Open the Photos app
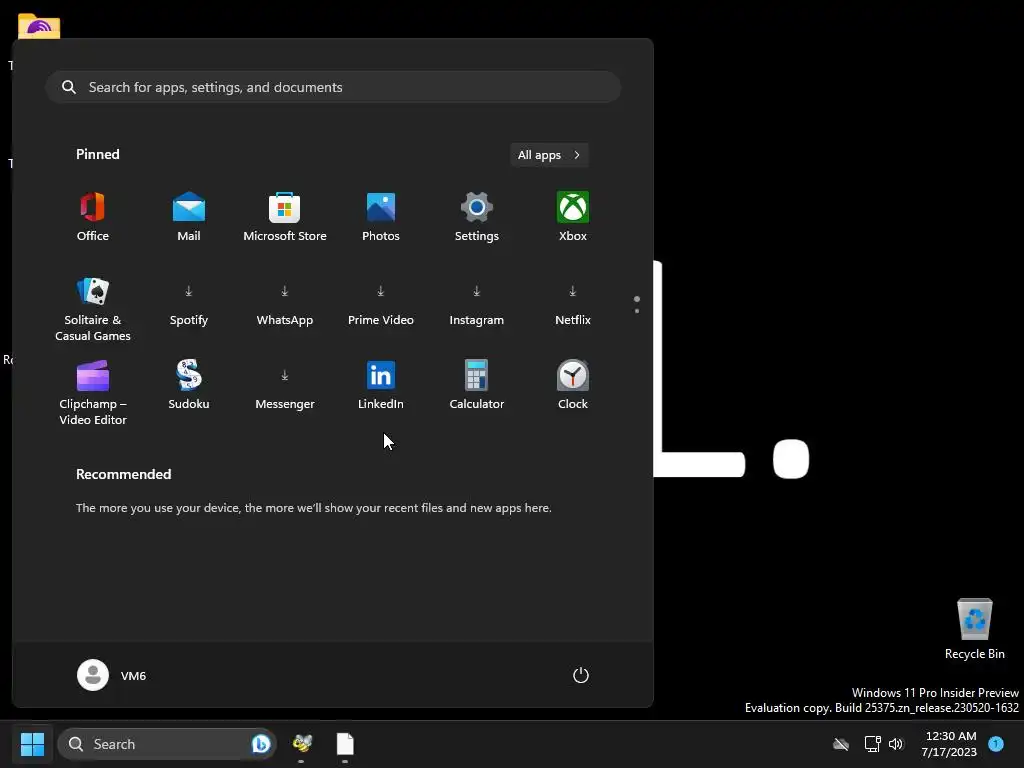 (381, 217)
